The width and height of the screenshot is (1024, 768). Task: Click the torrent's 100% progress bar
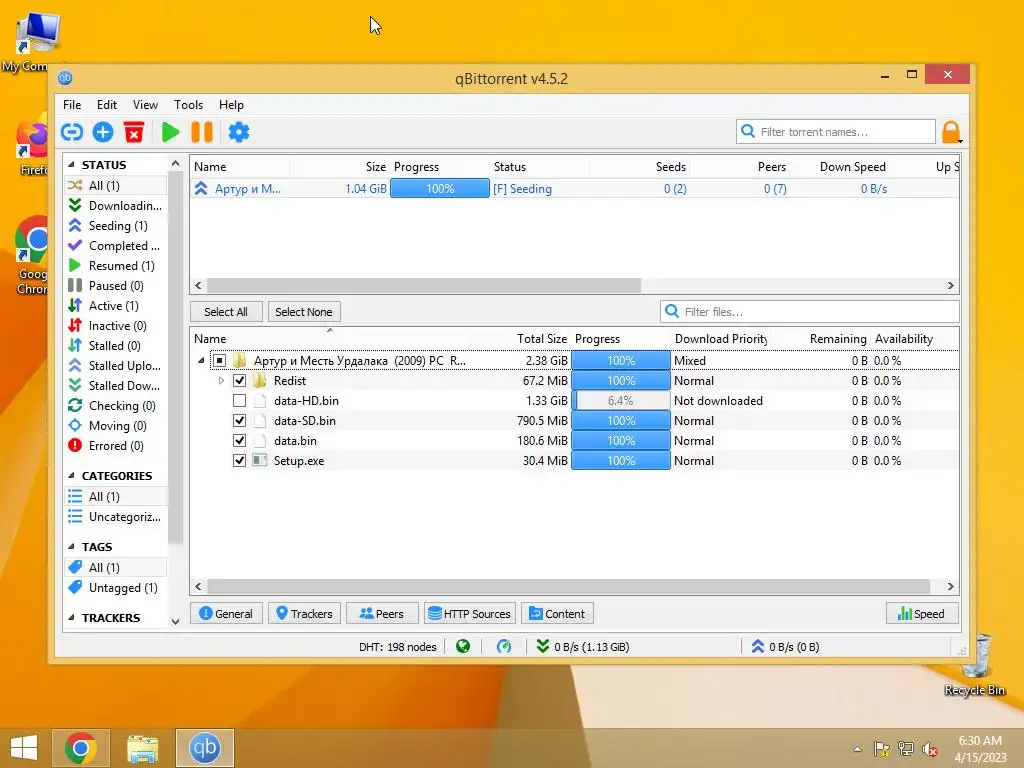pos(440,189)
